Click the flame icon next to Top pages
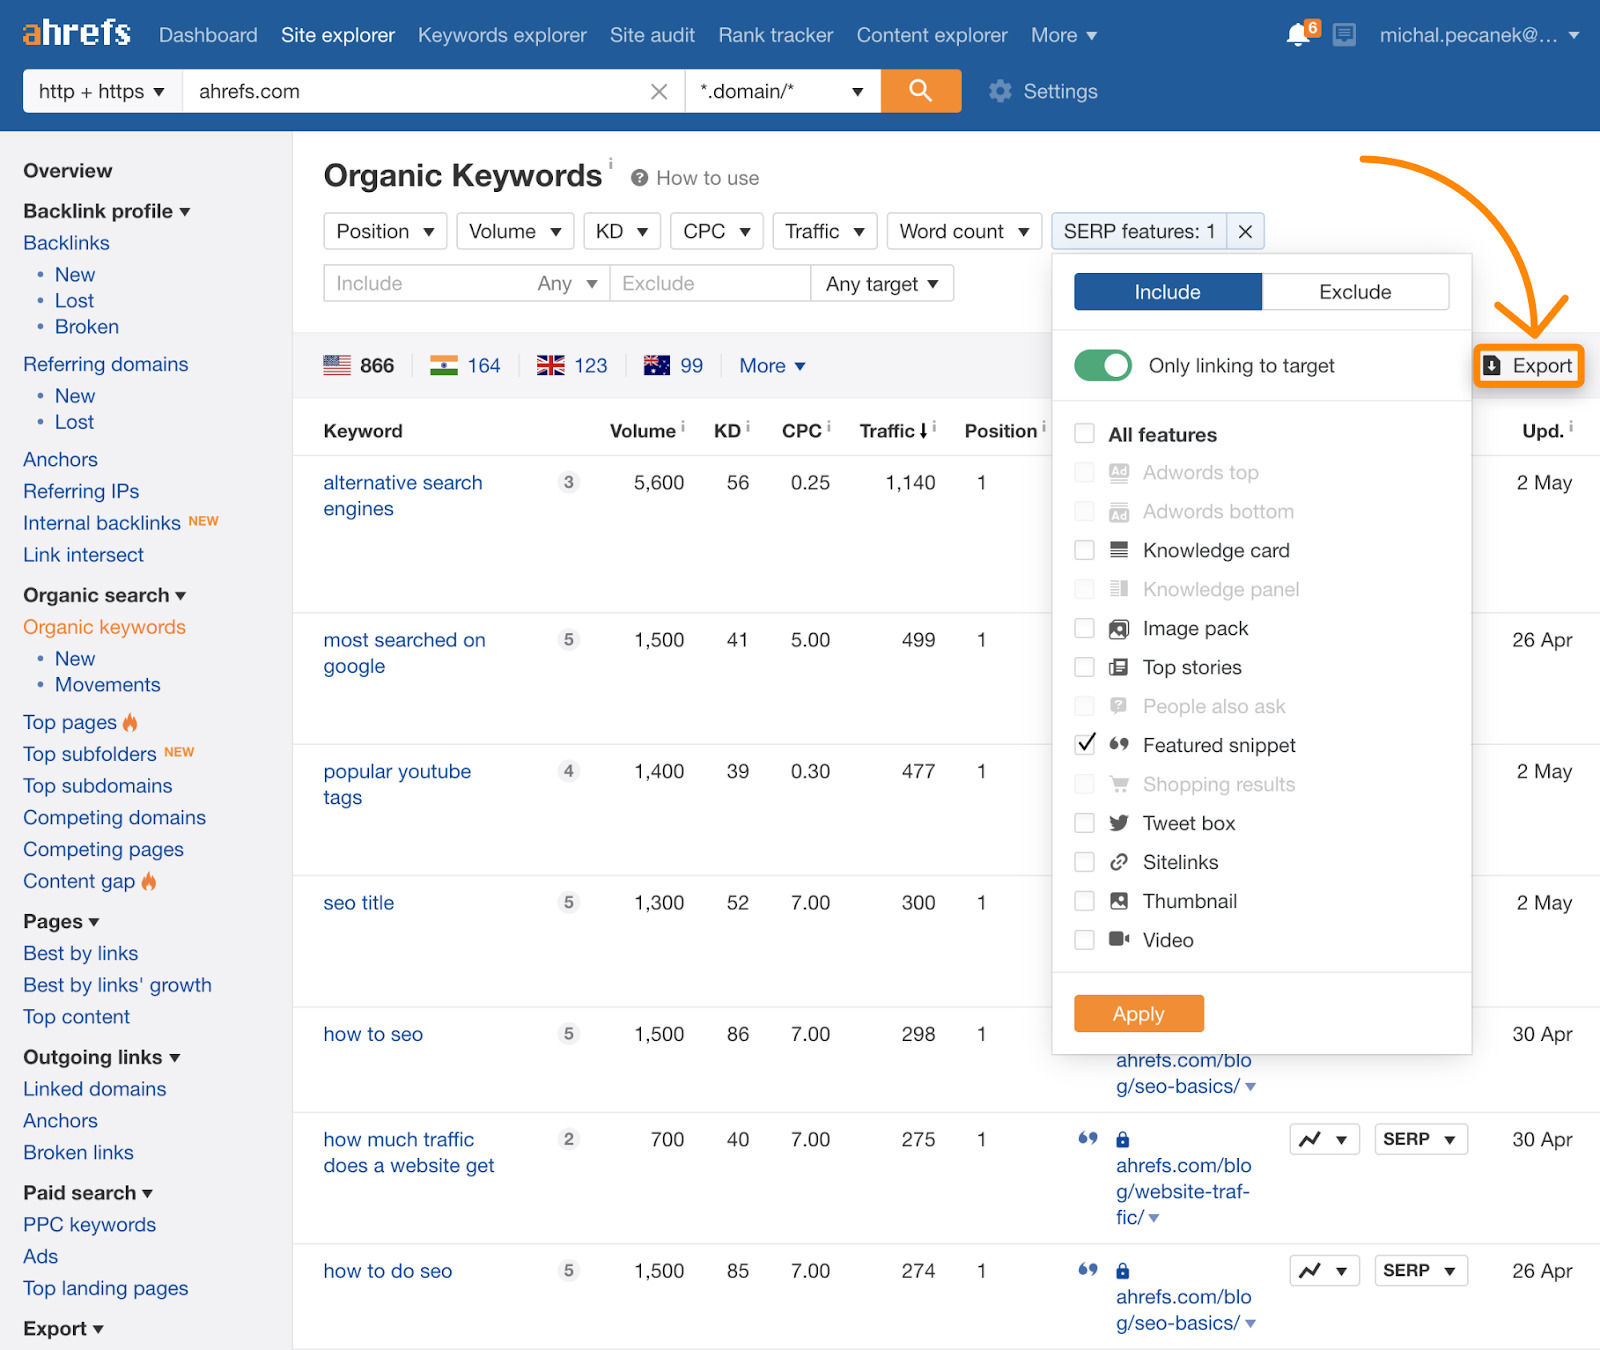Image resolution: width=1600 pixels, height=1350 pixels. (130, 722)
